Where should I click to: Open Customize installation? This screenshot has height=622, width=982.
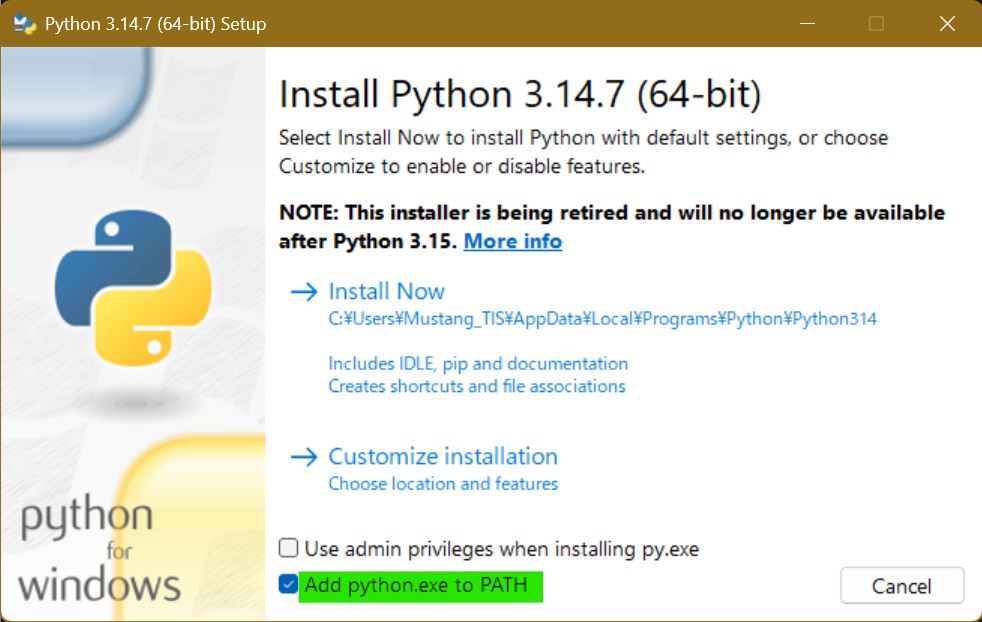[443, 457]
